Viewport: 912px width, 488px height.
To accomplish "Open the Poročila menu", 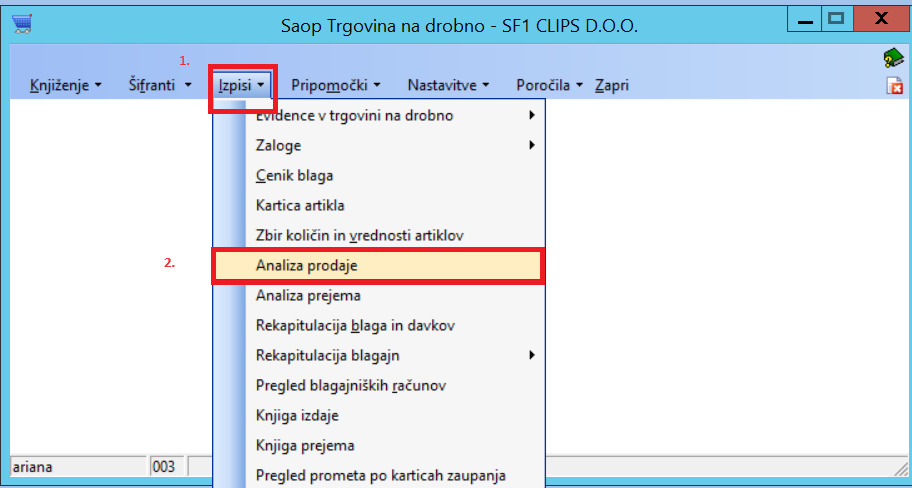I will [x=549, y=86].
